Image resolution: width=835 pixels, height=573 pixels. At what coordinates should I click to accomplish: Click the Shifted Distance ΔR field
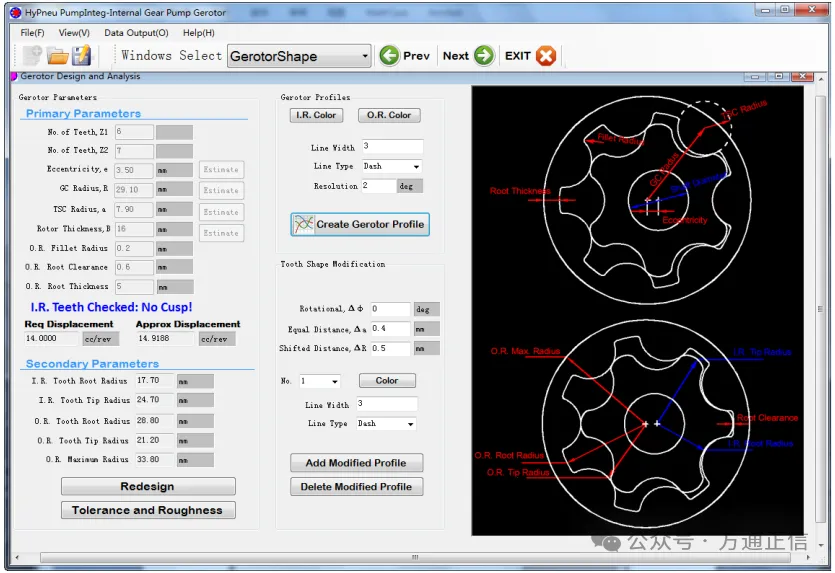click(x=390, y=348)
